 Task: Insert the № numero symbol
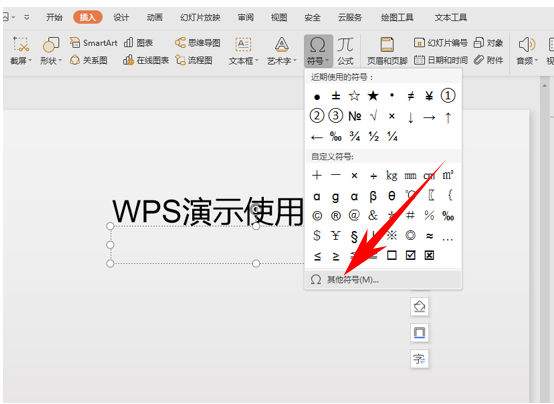coord(355,116)
